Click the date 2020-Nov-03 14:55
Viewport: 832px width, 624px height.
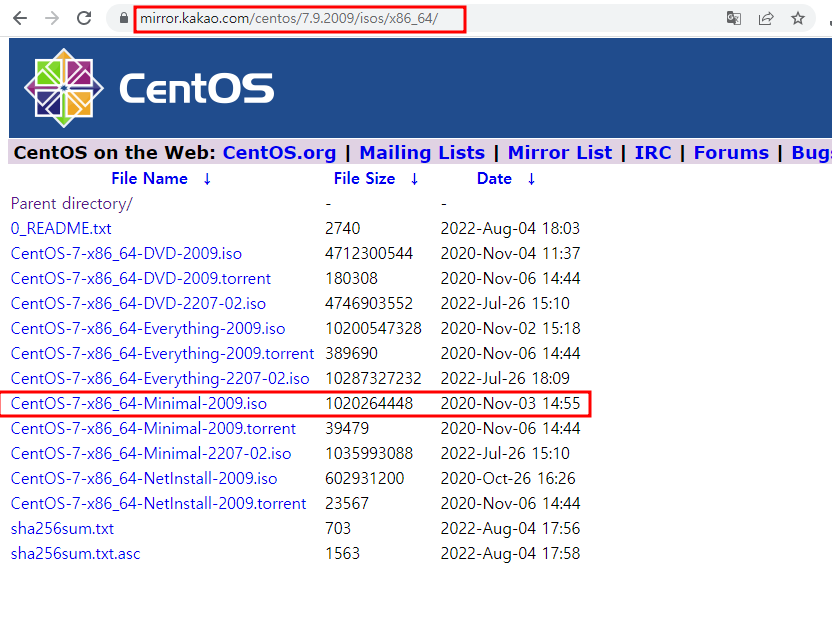[510, 403]
